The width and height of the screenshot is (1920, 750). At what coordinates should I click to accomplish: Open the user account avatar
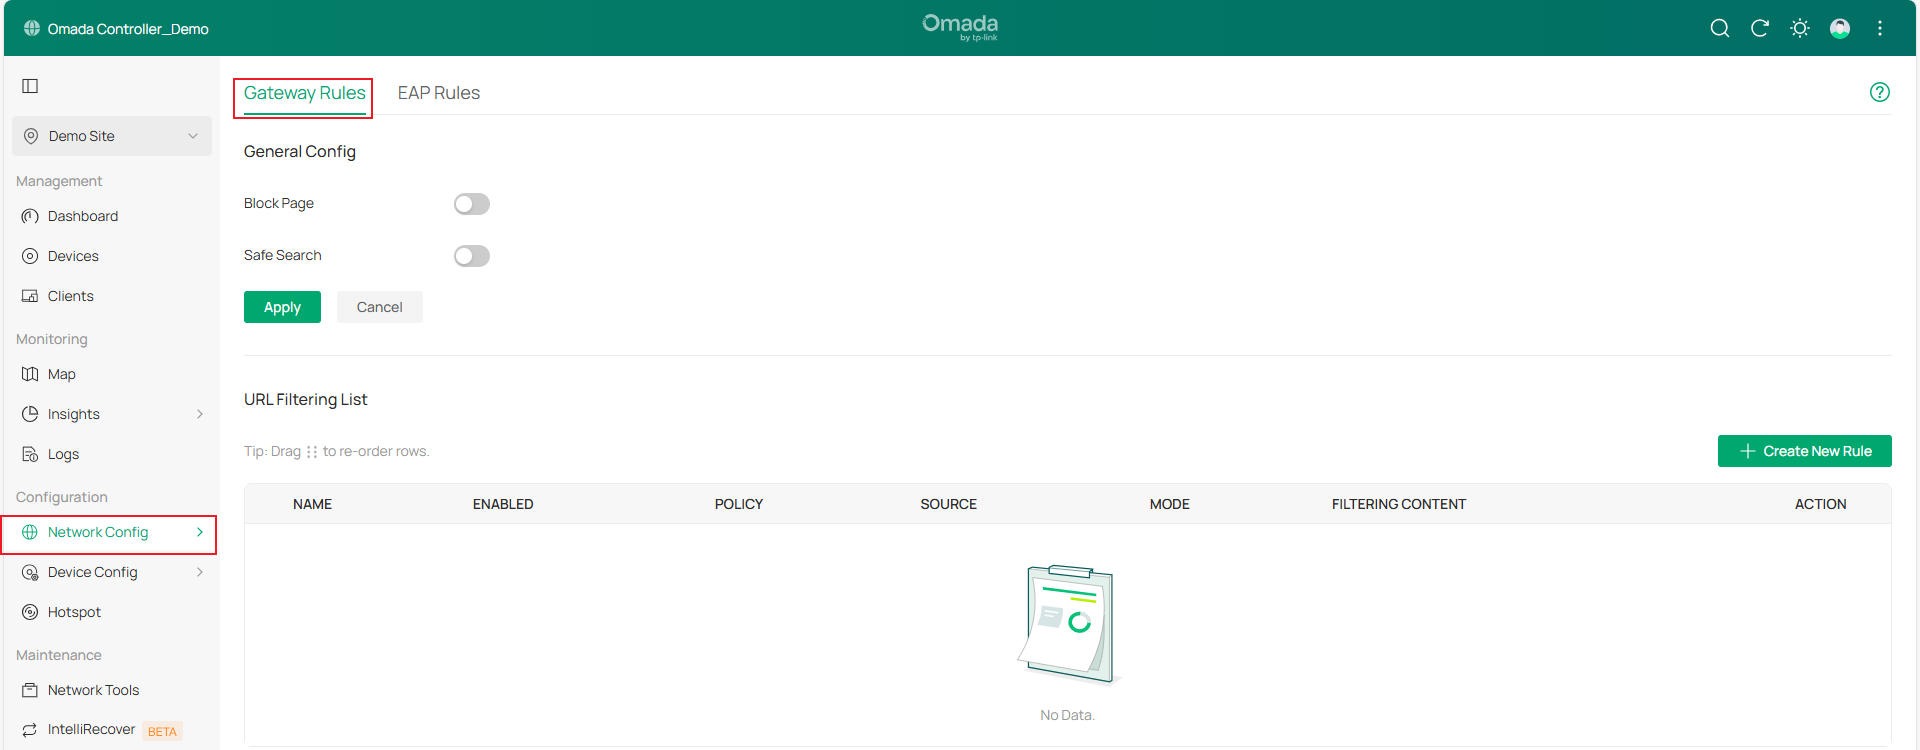[1840, 28]
